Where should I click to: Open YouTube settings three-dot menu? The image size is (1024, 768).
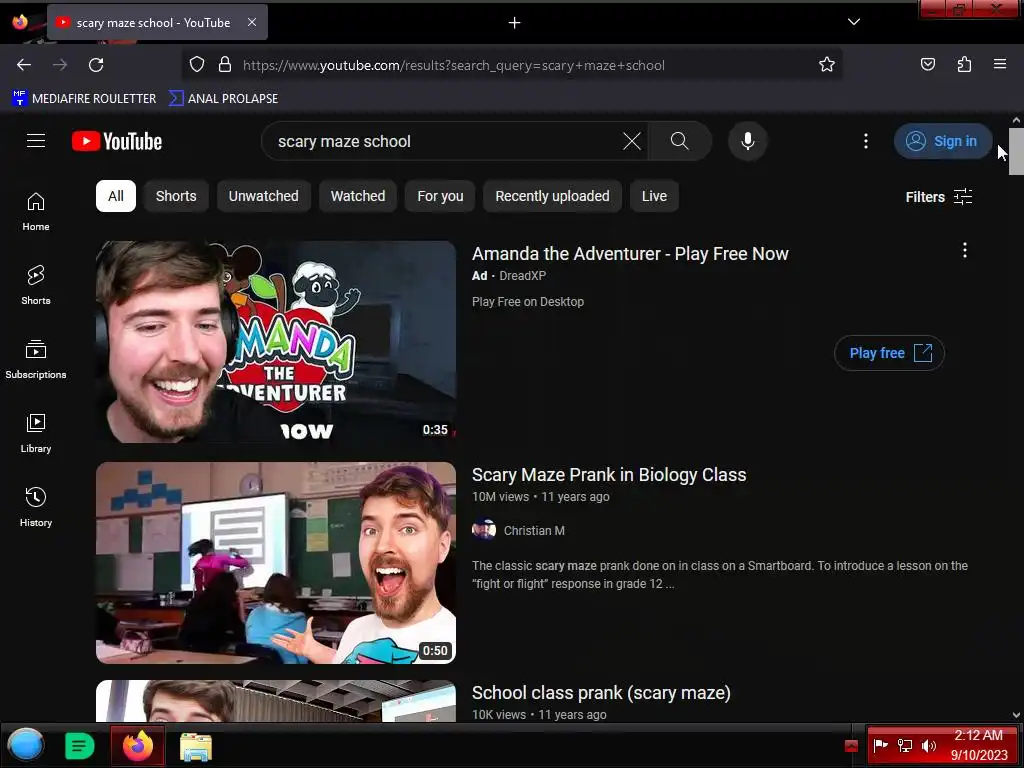(866, 141)
